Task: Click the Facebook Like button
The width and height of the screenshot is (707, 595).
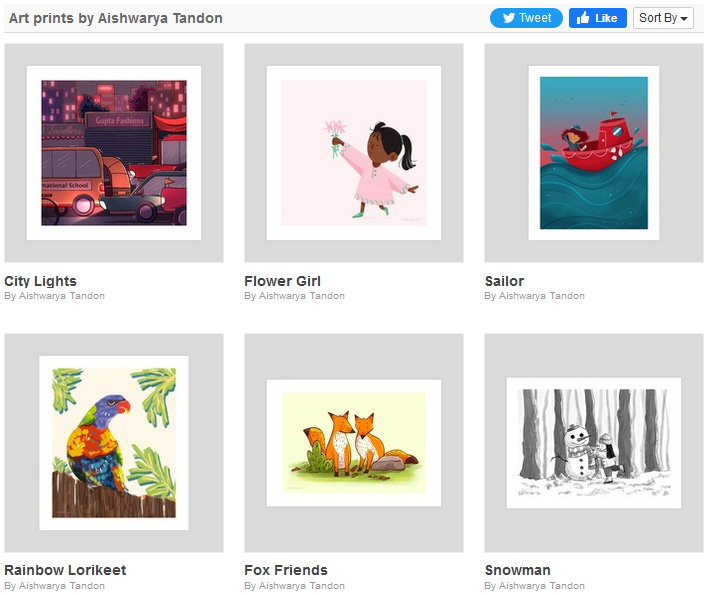Action: (x=597, y=18)
